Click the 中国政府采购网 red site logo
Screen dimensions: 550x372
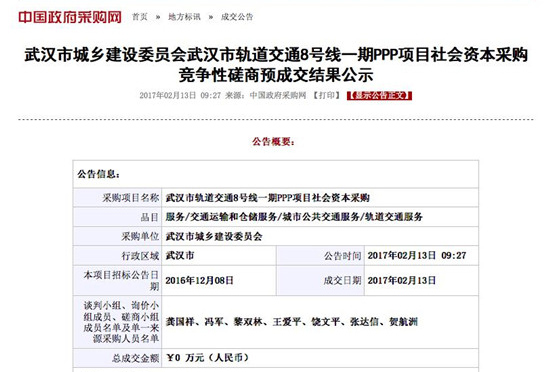click(x=70, y=17)
